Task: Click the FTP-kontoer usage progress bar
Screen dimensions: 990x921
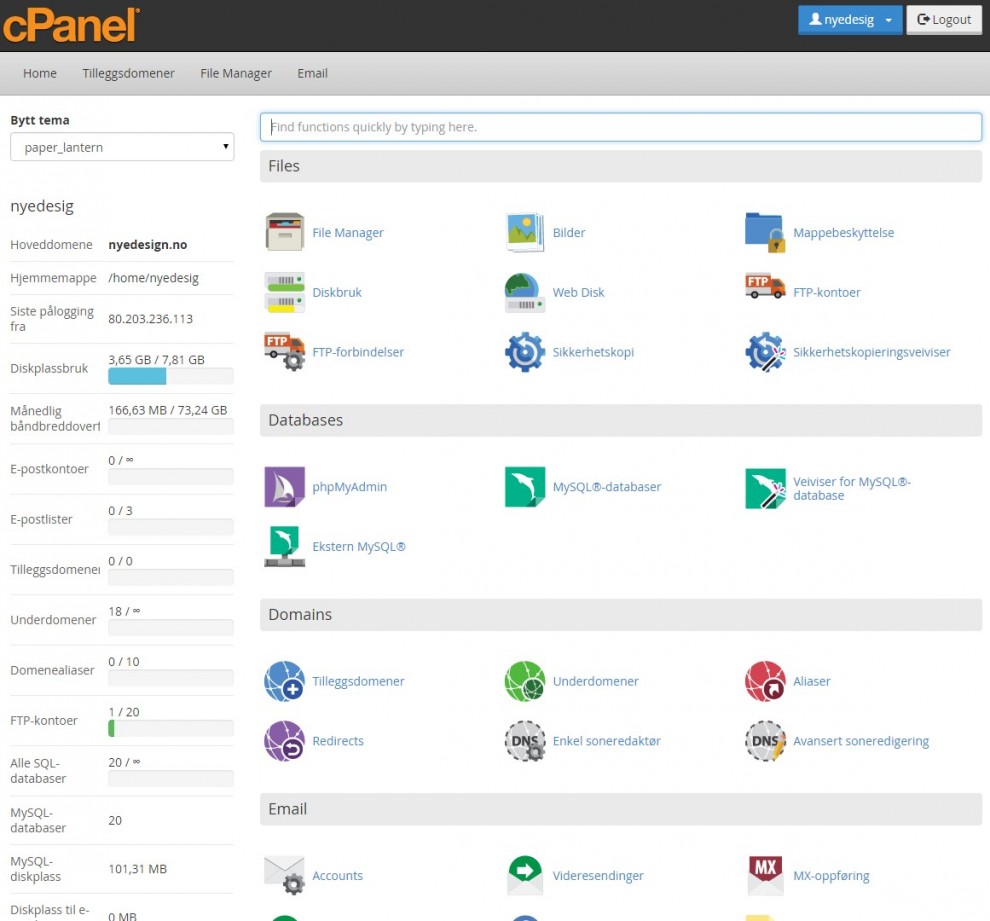Action: 170,728
